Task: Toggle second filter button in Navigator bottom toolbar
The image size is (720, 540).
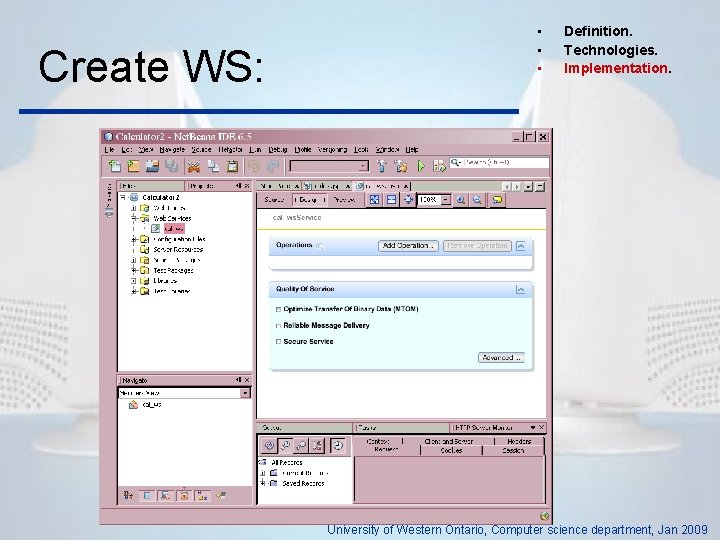Action: 147,495
